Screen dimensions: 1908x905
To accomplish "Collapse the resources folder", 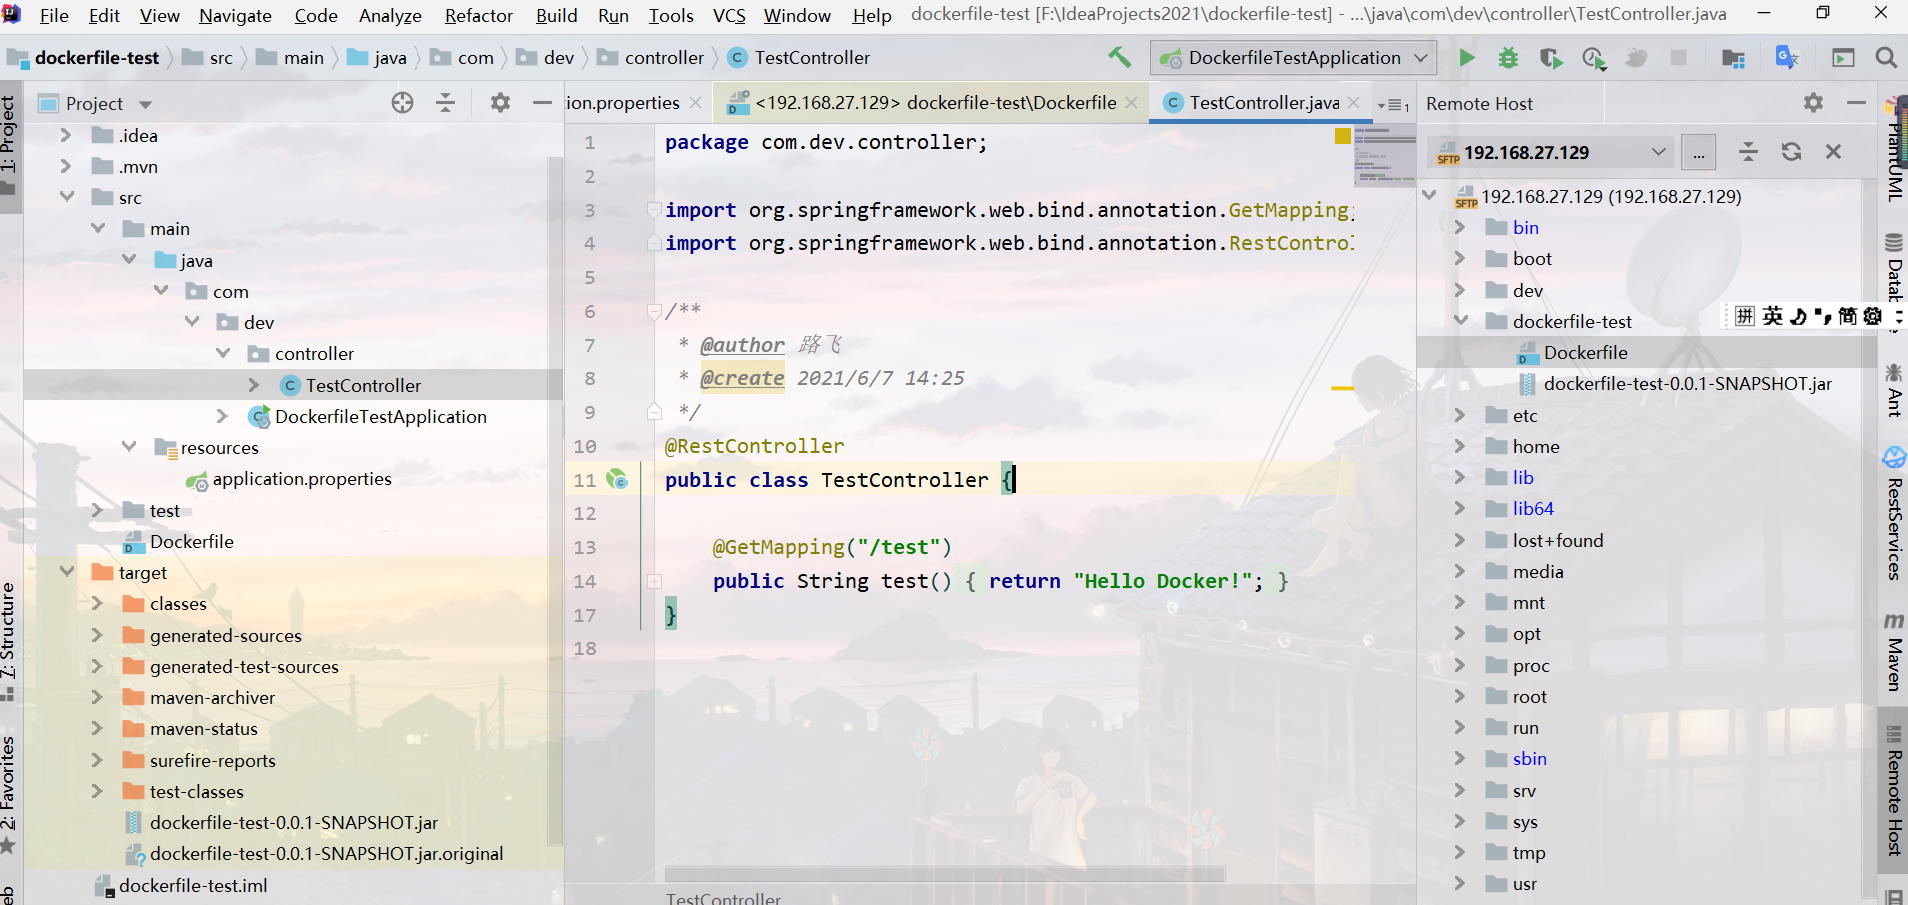I will [x=129, y=447].
